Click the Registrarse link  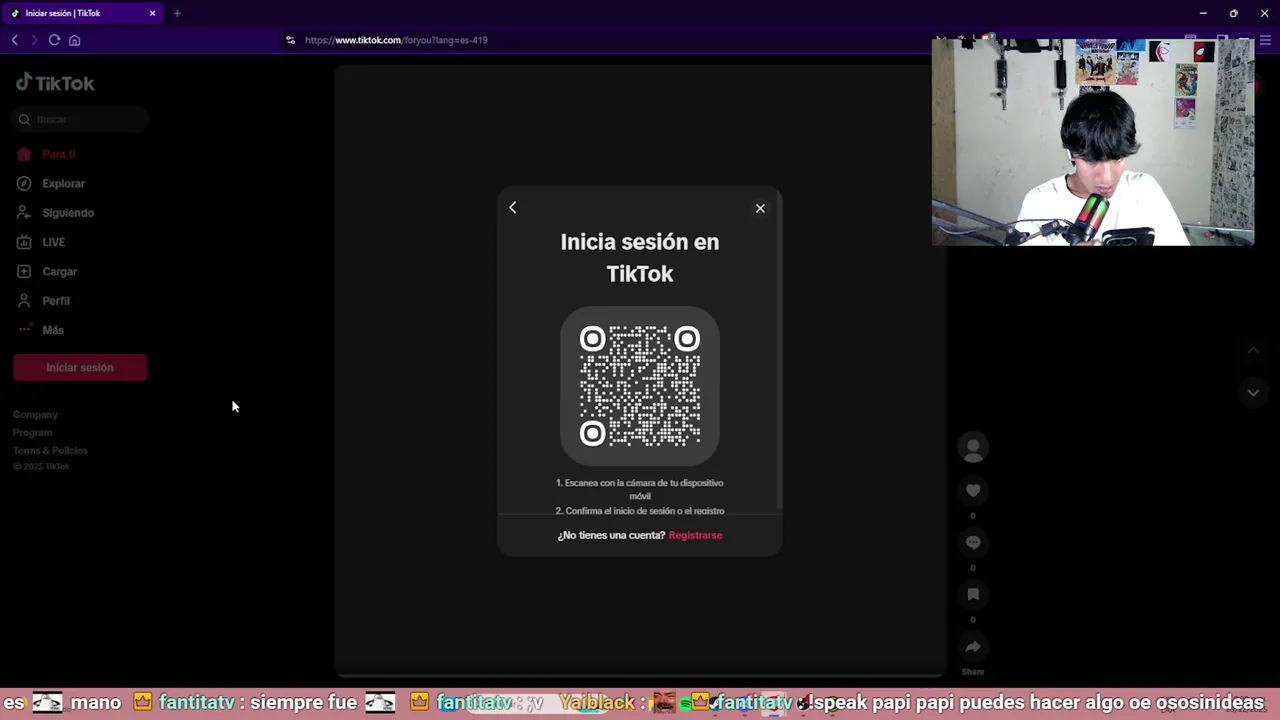click(695, 535)
